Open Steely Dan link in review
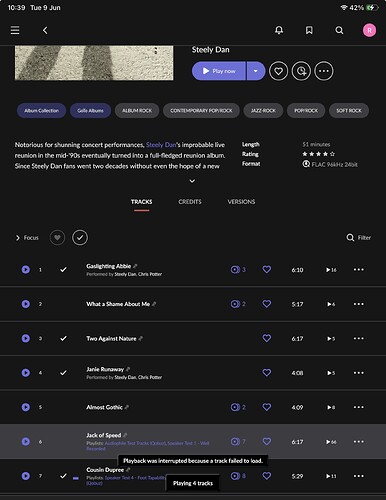 [161, 145]
